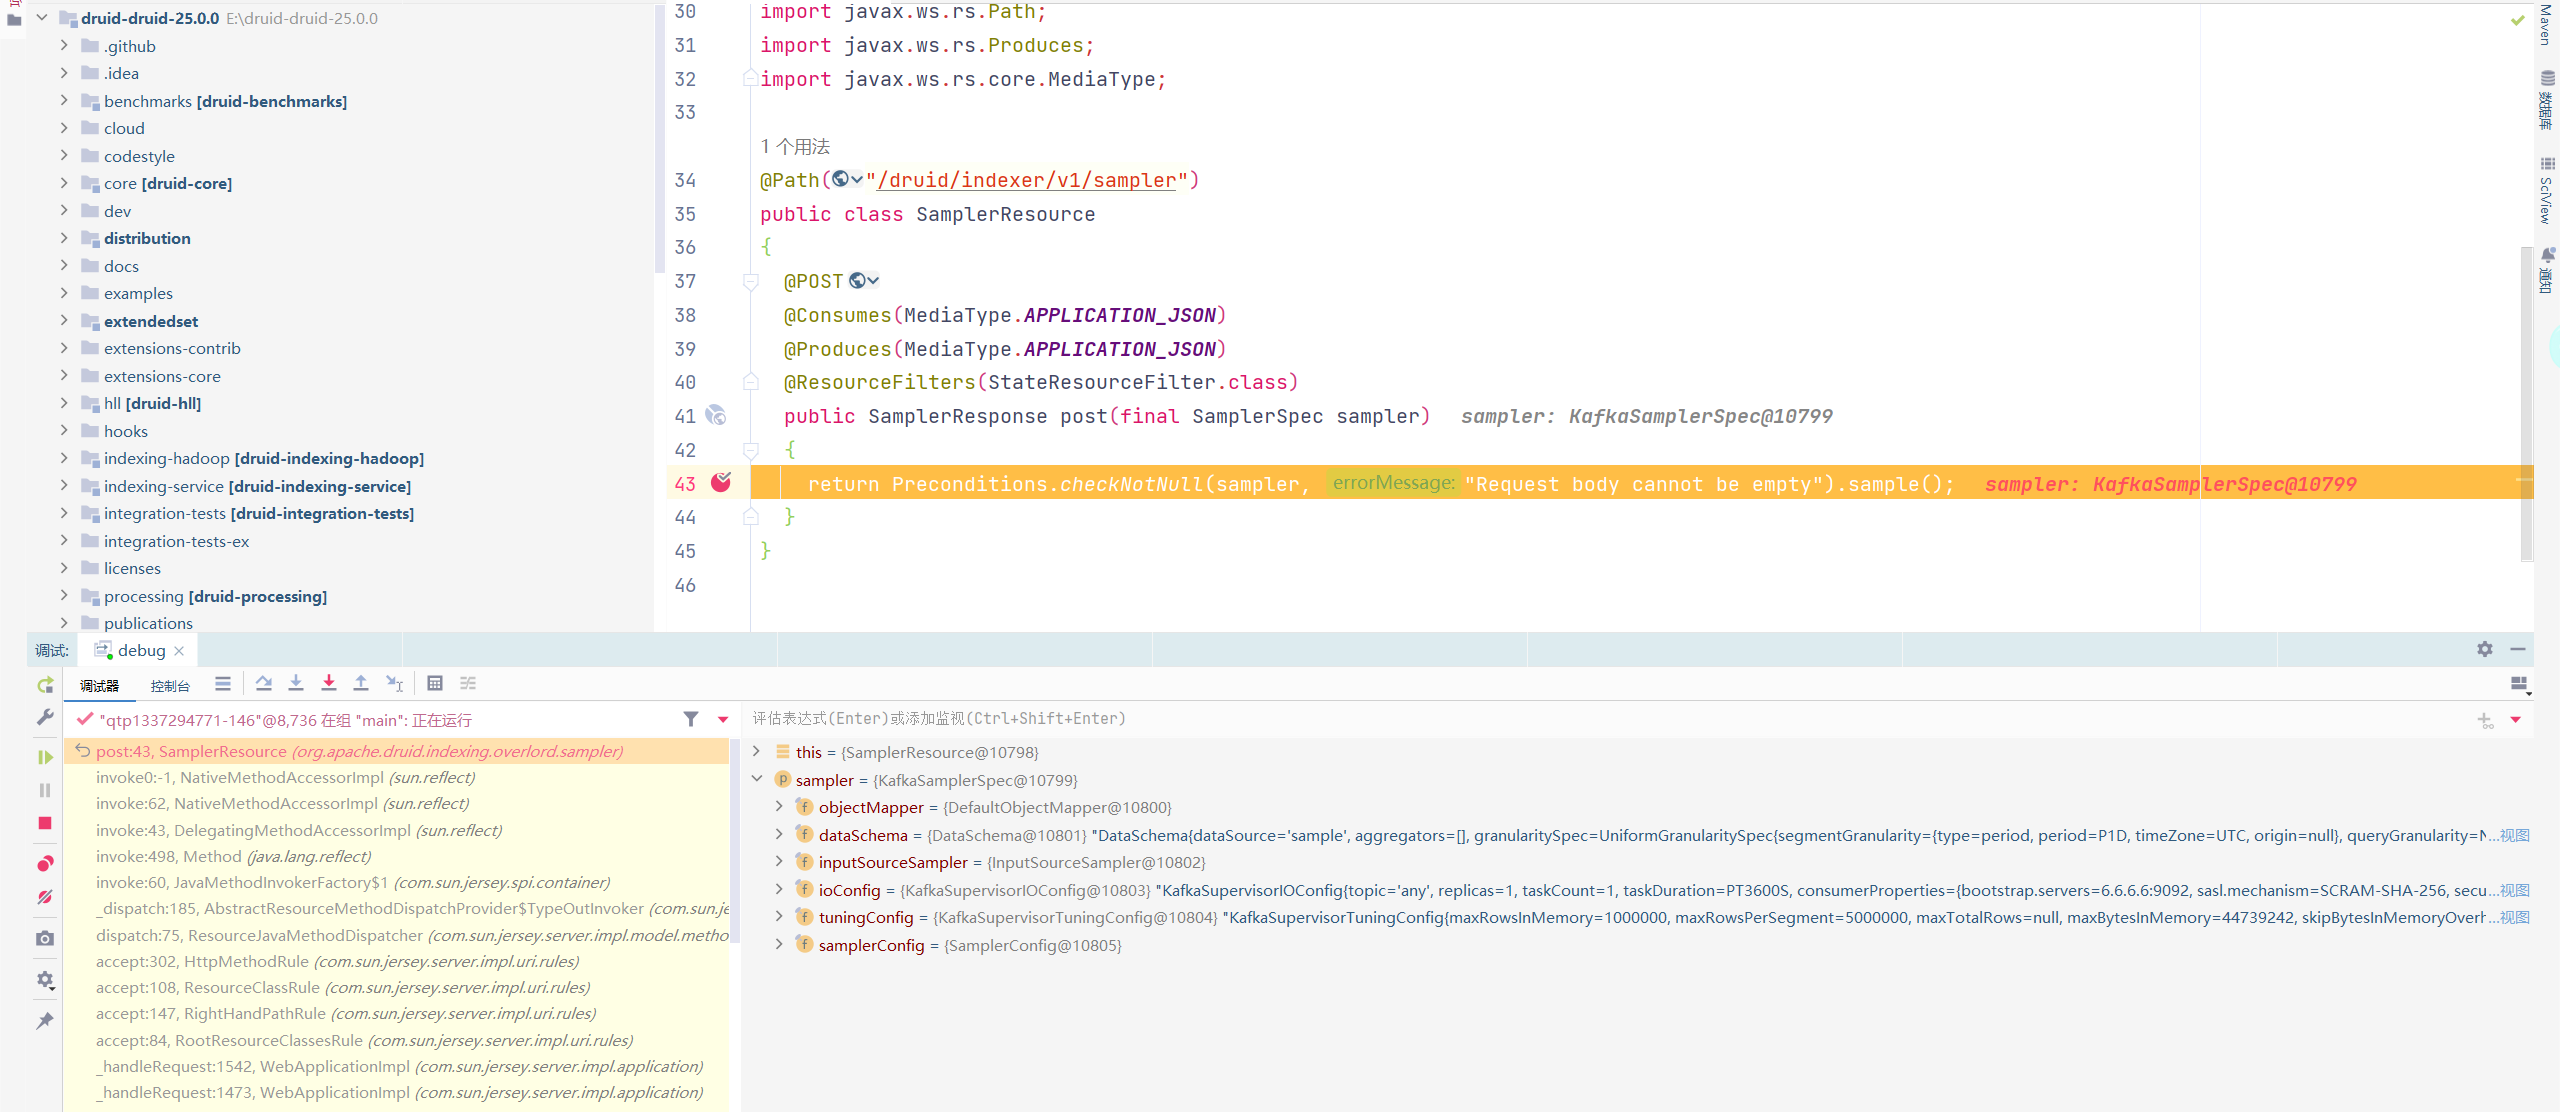
Task: Click the red Stop icon
Action: coord(45,823)
